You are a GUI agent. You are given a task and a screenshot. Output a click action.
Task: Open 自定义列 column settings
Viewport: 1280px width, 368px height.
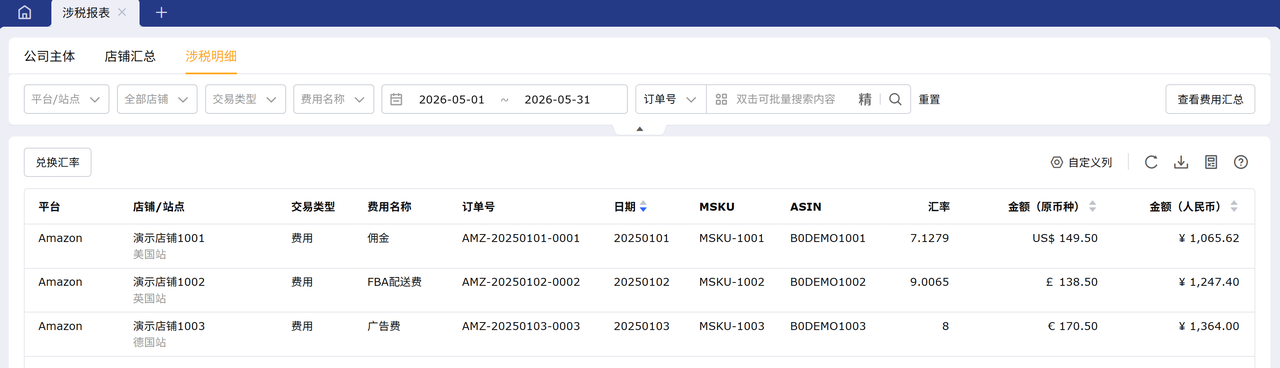point(1081,162)
